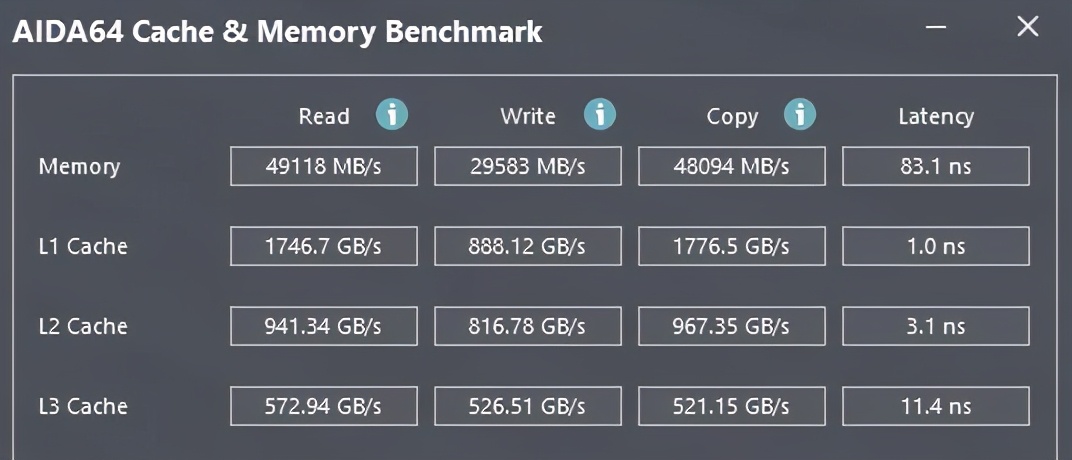
Task: Click the L1 Cache Latency 1.0 ns field
Action: [935, 246]
